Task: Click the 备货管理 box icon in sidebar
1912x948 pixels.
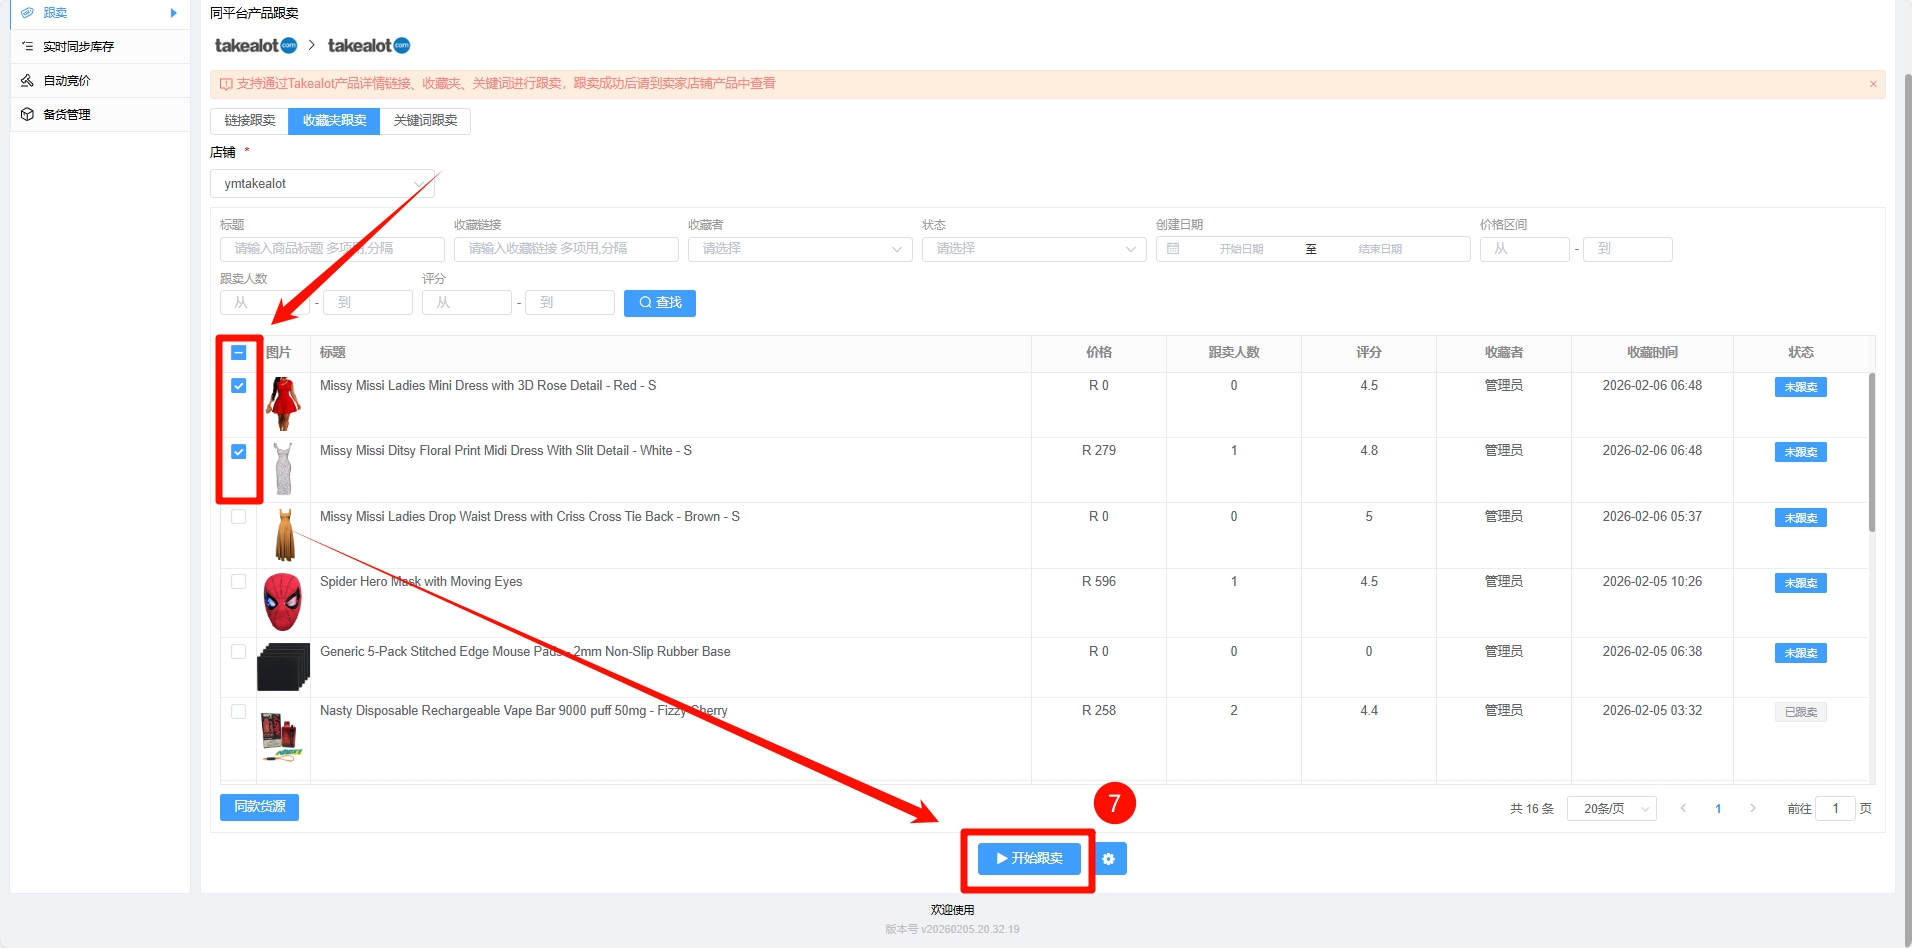Action: (x=27, y=115)
